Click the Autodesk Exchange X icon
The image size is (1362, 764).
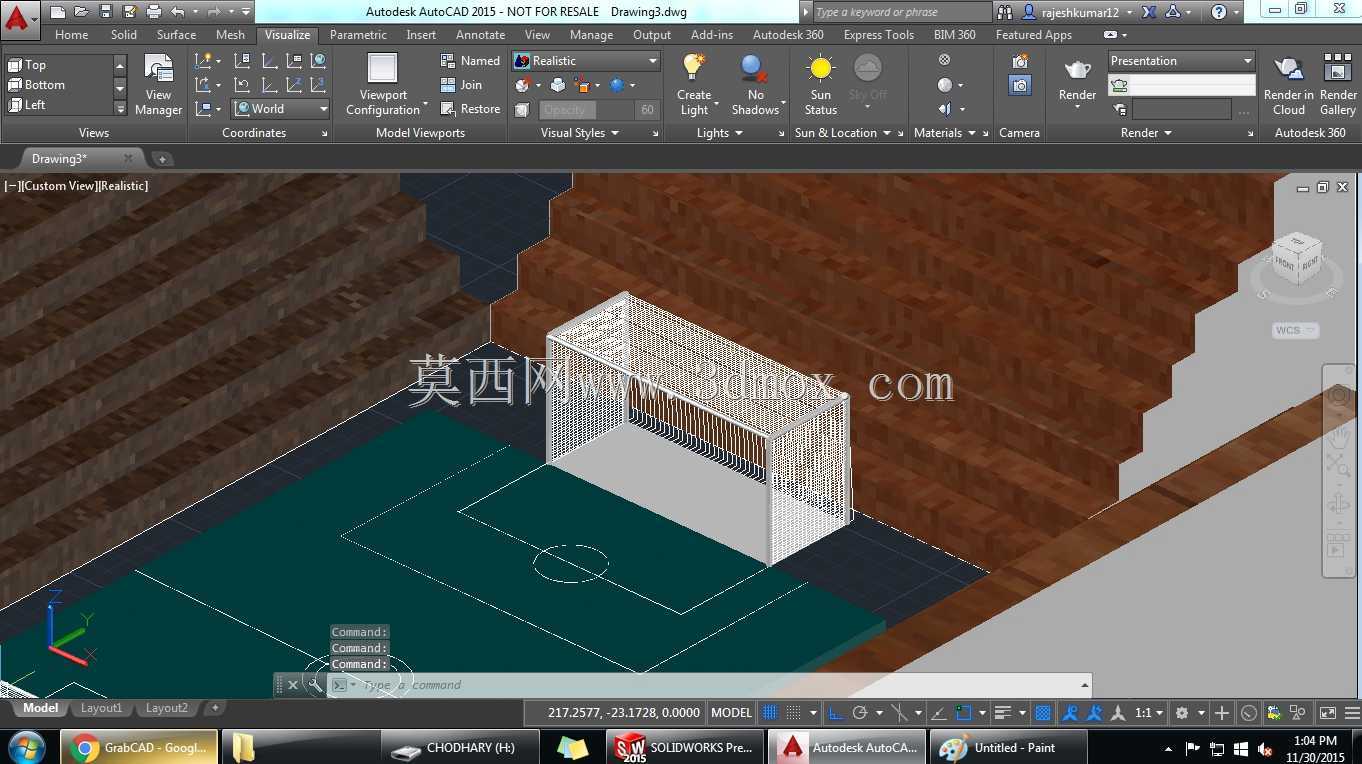(1149, 12)
